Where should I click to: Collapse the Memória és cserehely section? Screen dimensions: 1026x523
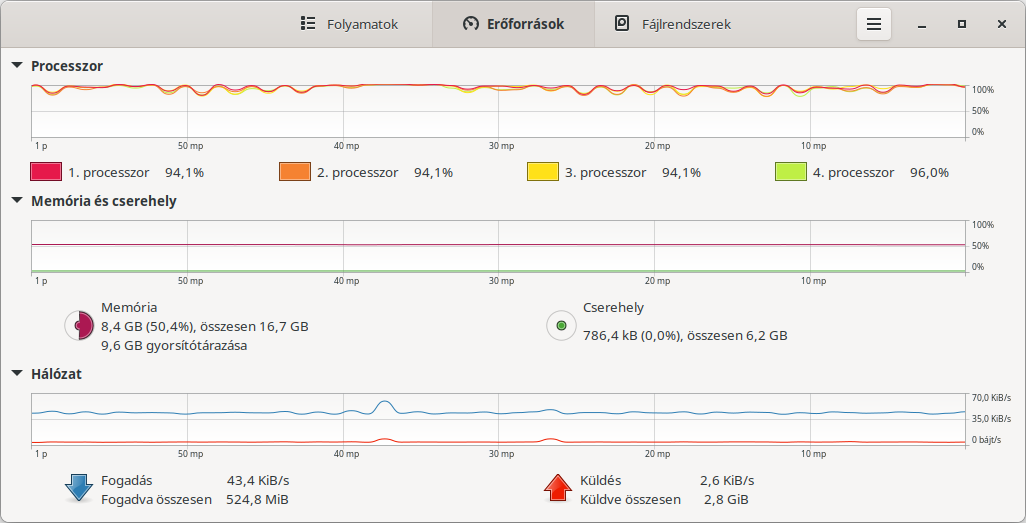tap(17, 201)
